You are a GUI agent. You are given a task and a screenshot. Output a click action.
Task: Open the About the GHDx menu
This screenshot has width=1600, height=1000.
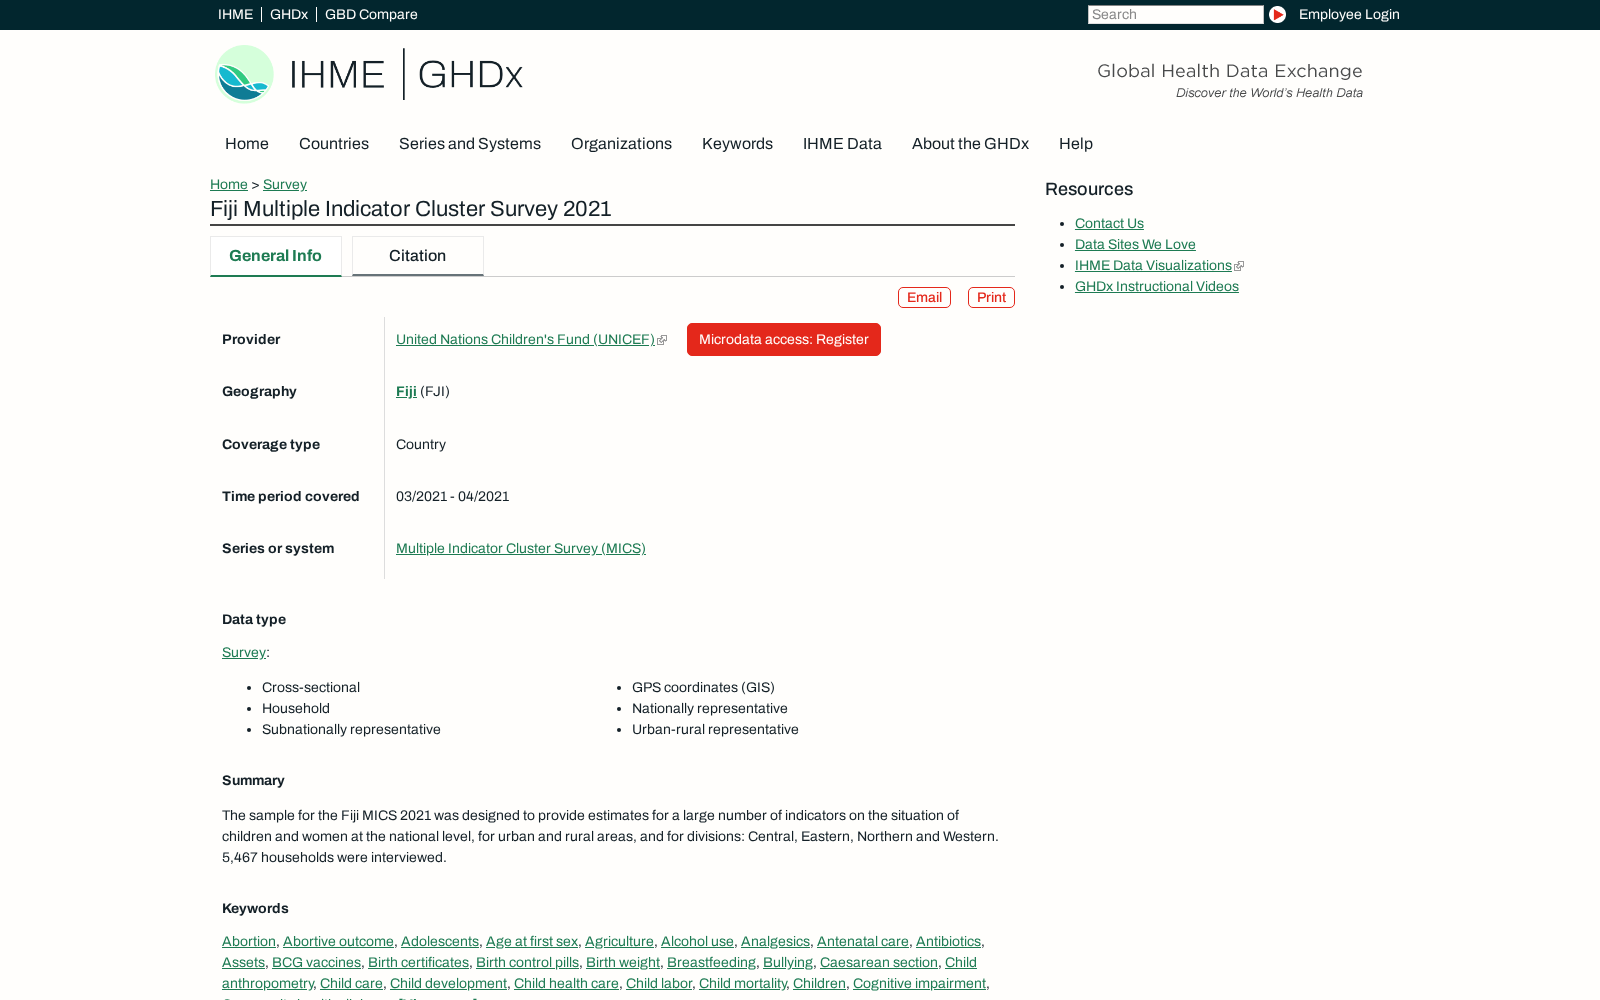[970, 143]
